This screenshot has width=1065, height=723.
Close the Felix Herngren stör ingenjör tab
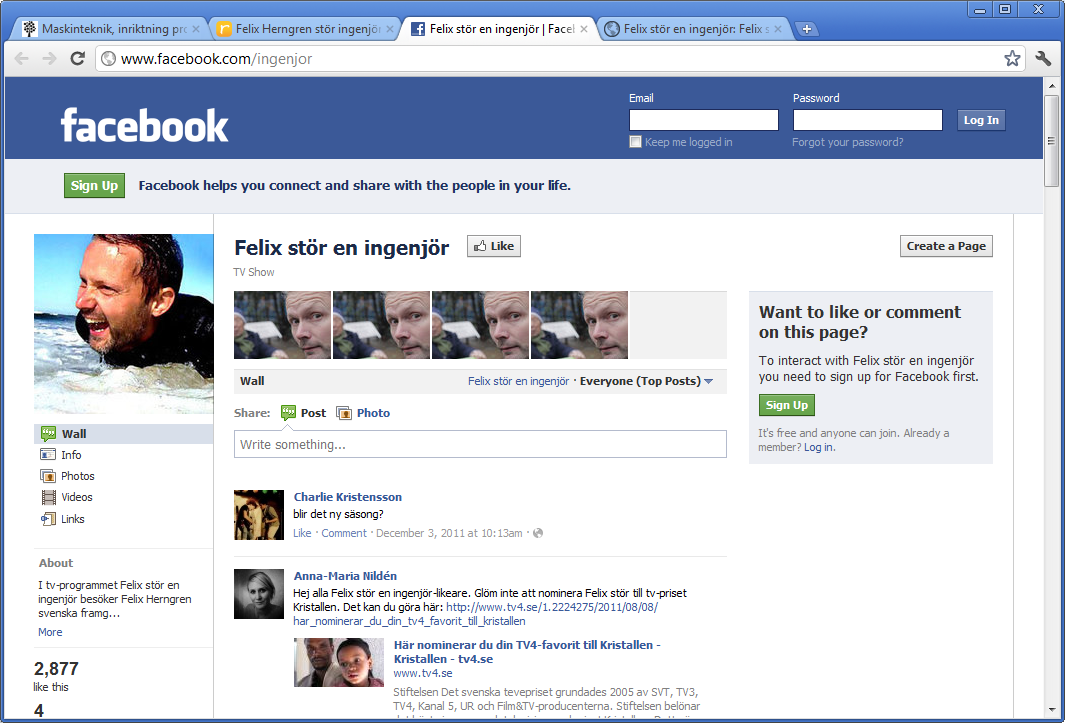[x=390, y=29]
